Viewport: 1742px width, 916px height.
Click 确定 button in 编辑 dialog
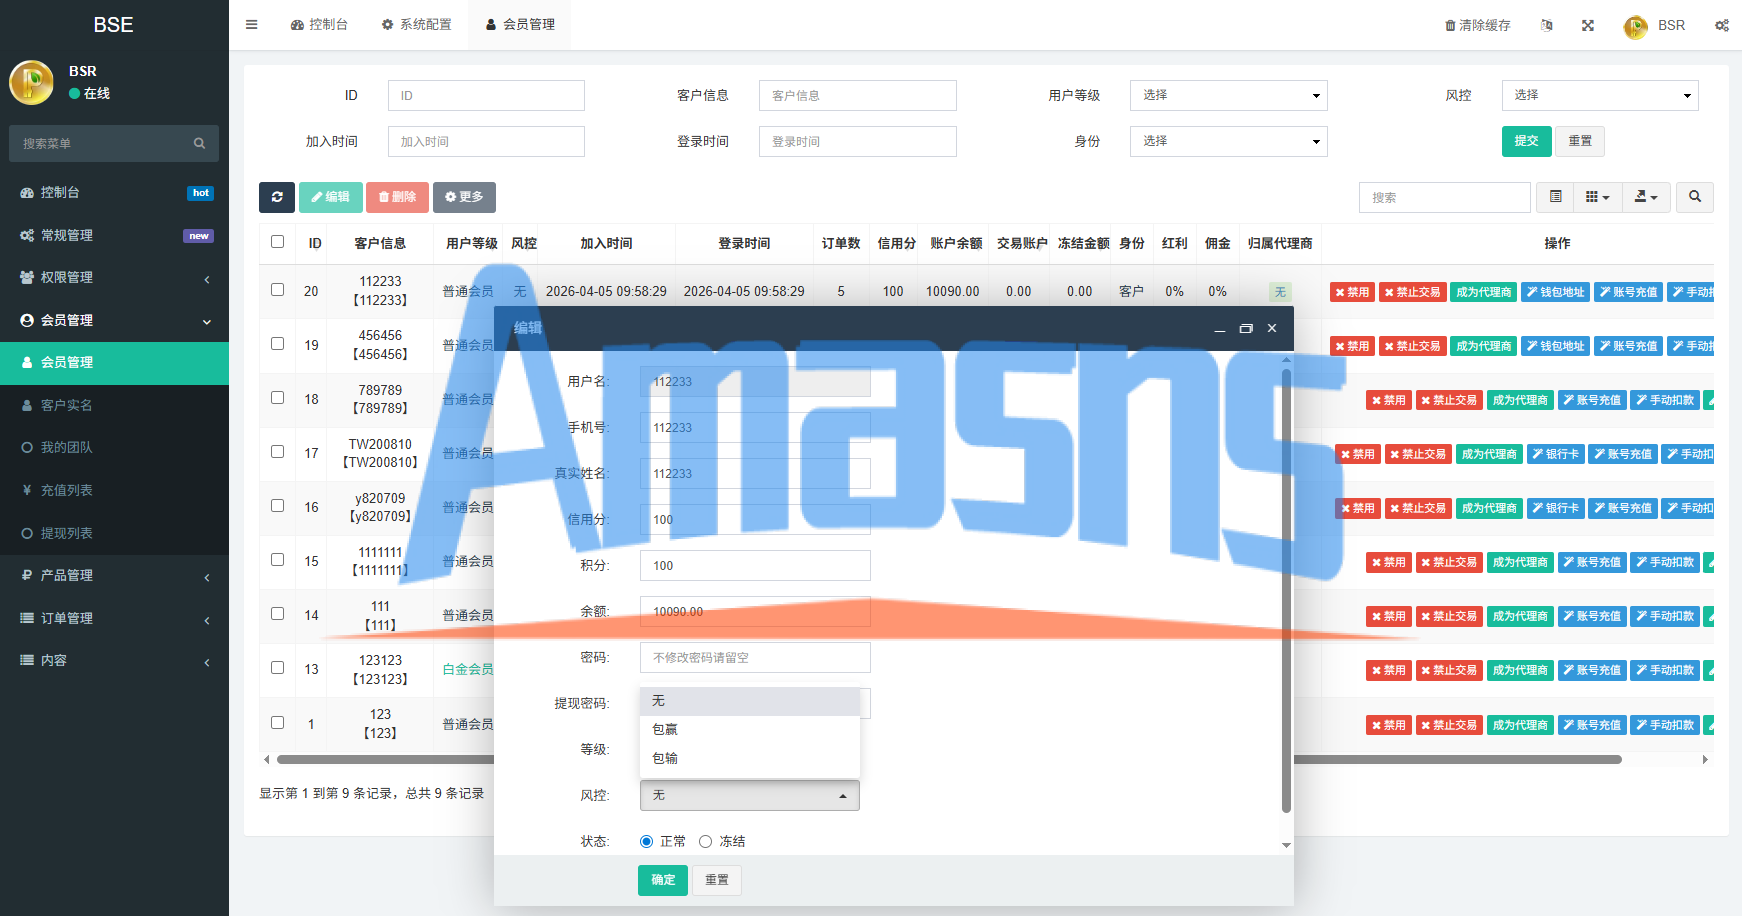coord(663,880)
